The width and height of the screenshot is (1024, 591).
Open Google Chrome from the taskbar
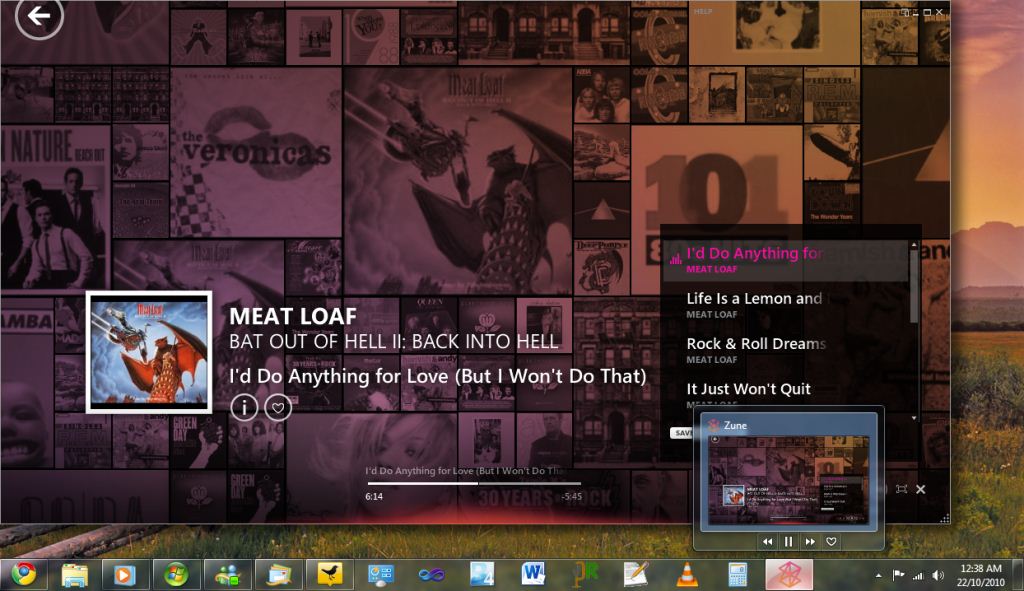coord(24,575)
